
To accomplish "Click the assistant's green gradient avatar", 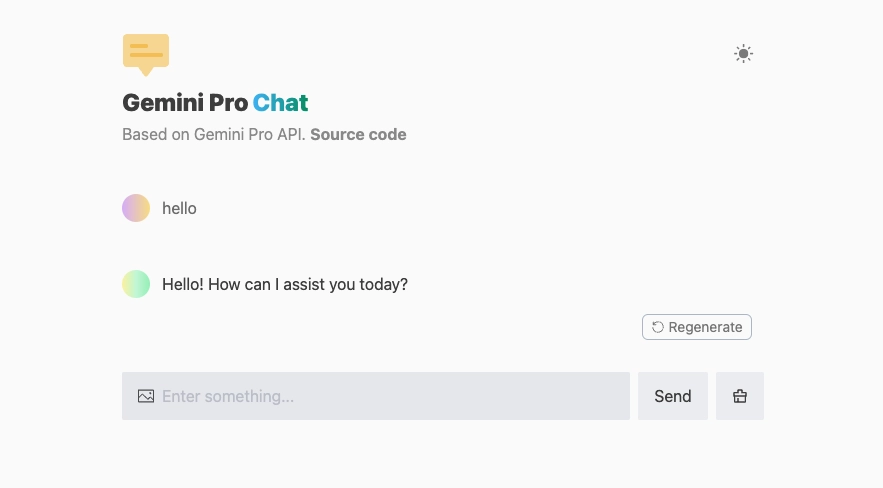I will [136, 284].
